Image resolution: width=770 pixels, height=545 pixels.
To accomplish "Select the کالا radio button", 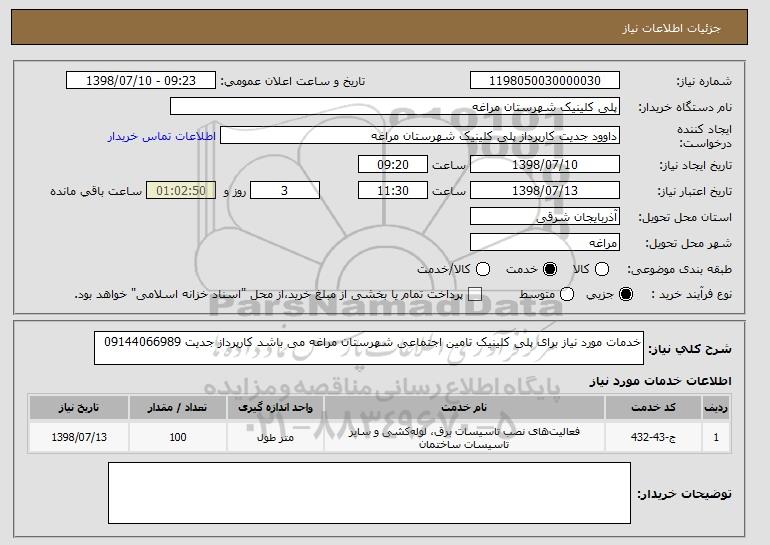I will click(602, 269).
